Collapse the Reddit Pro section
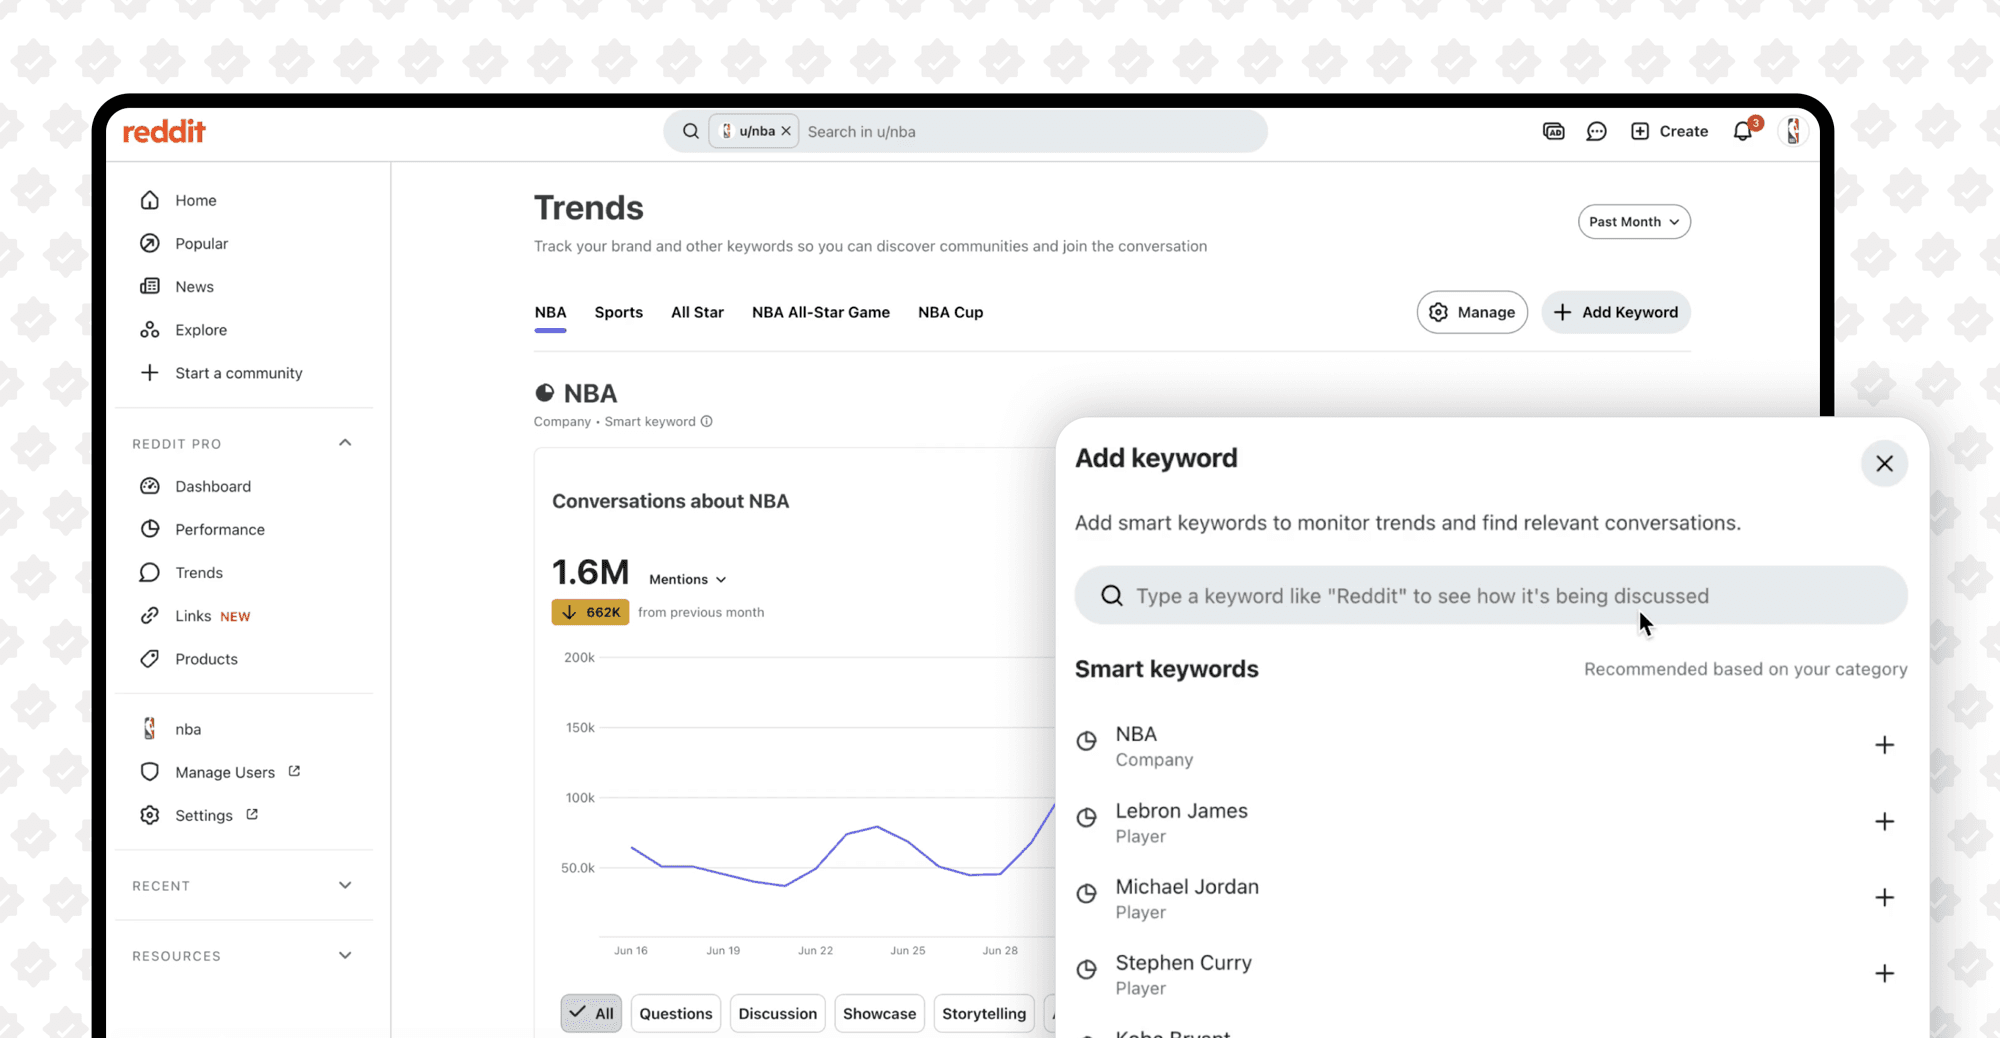This screenshot has width=2000, height=1038. click(345, 443)
